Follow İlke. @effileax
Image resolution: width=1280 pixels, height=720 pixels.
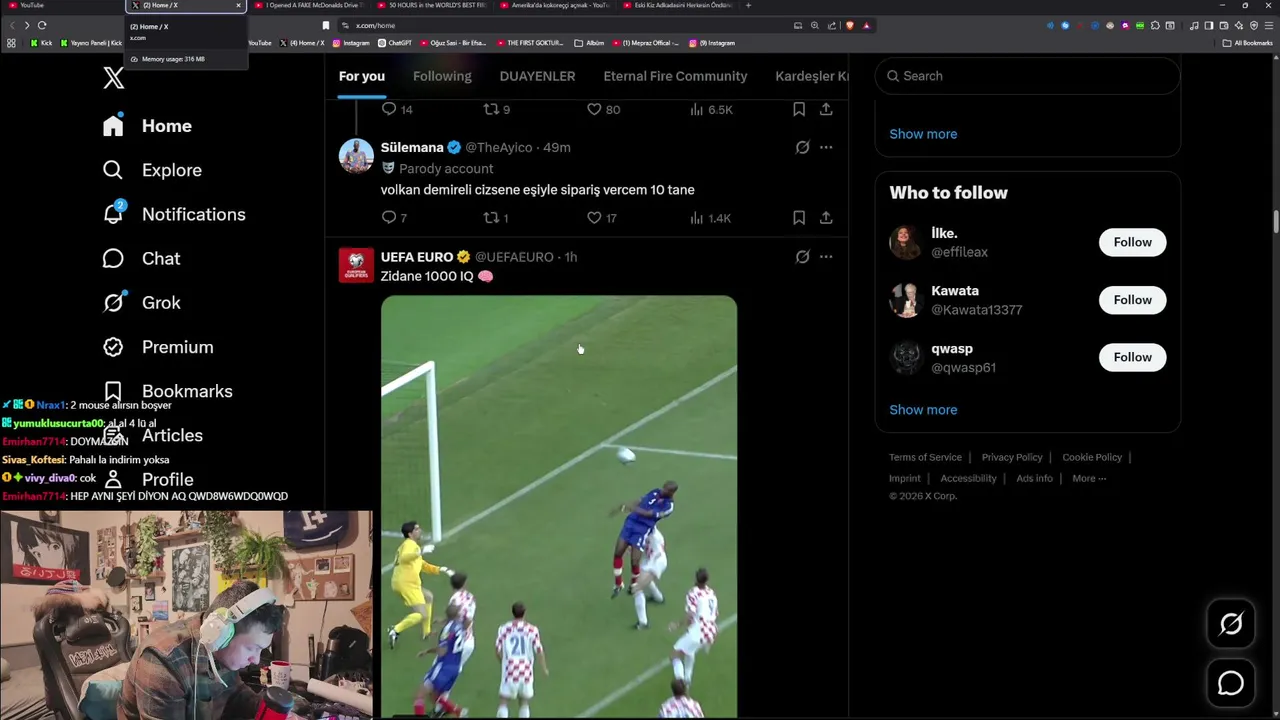1132,242
